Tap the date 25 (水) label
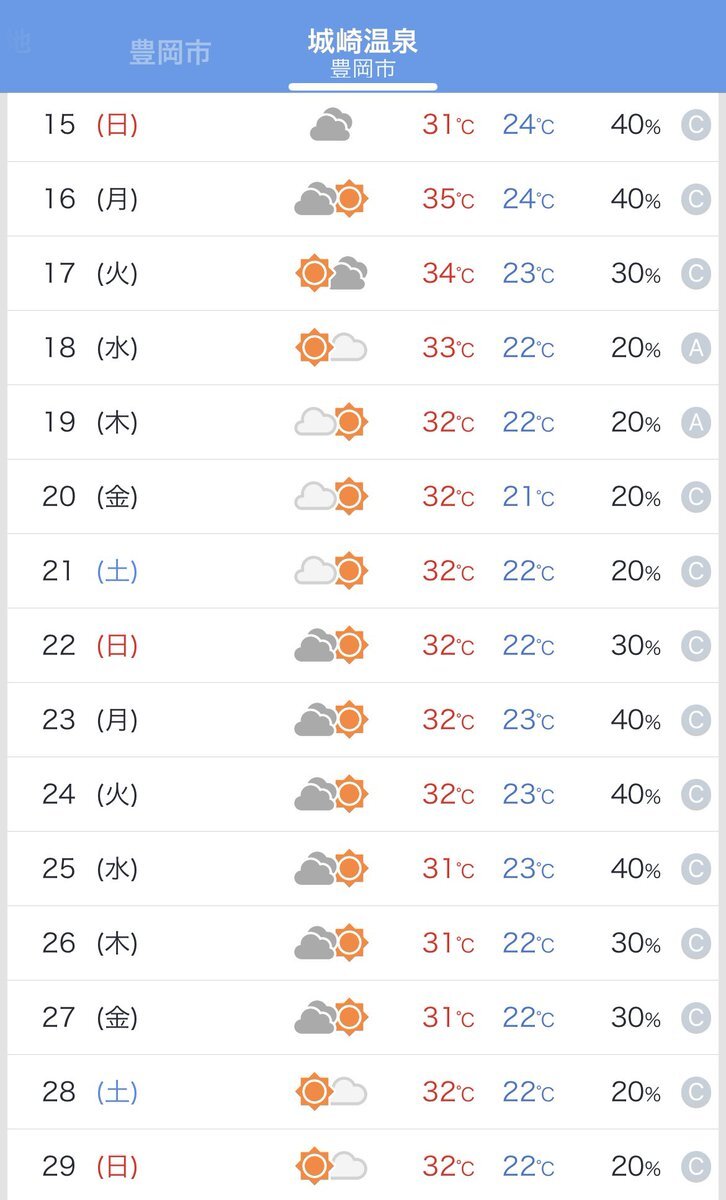The image size is (726, 1200). (x=90, y=869)
